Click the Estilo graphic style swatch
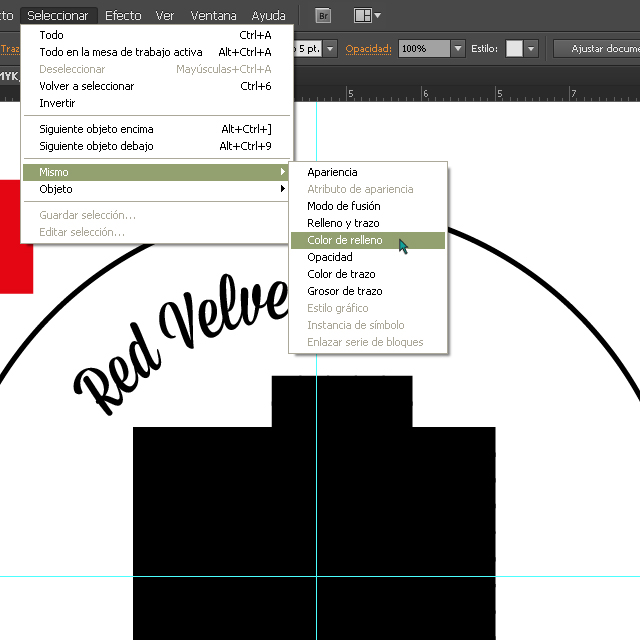 pos(514,49)
